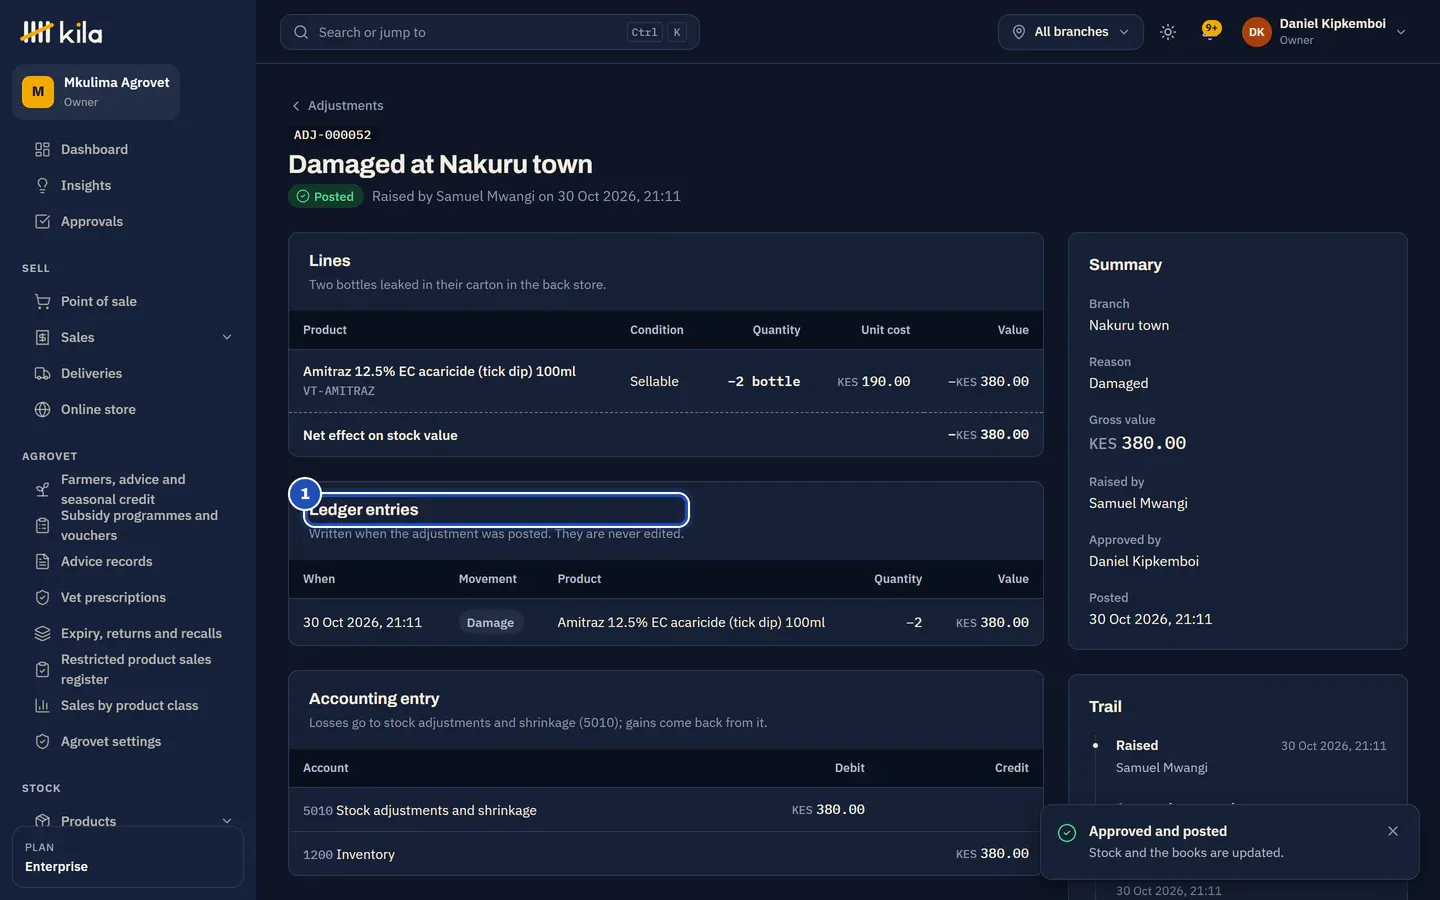The width and height of the screenshot is (1440, 900).
Task: Open Daniel Kipkemboi account menu chevron
Action: tap(1401, 32)
